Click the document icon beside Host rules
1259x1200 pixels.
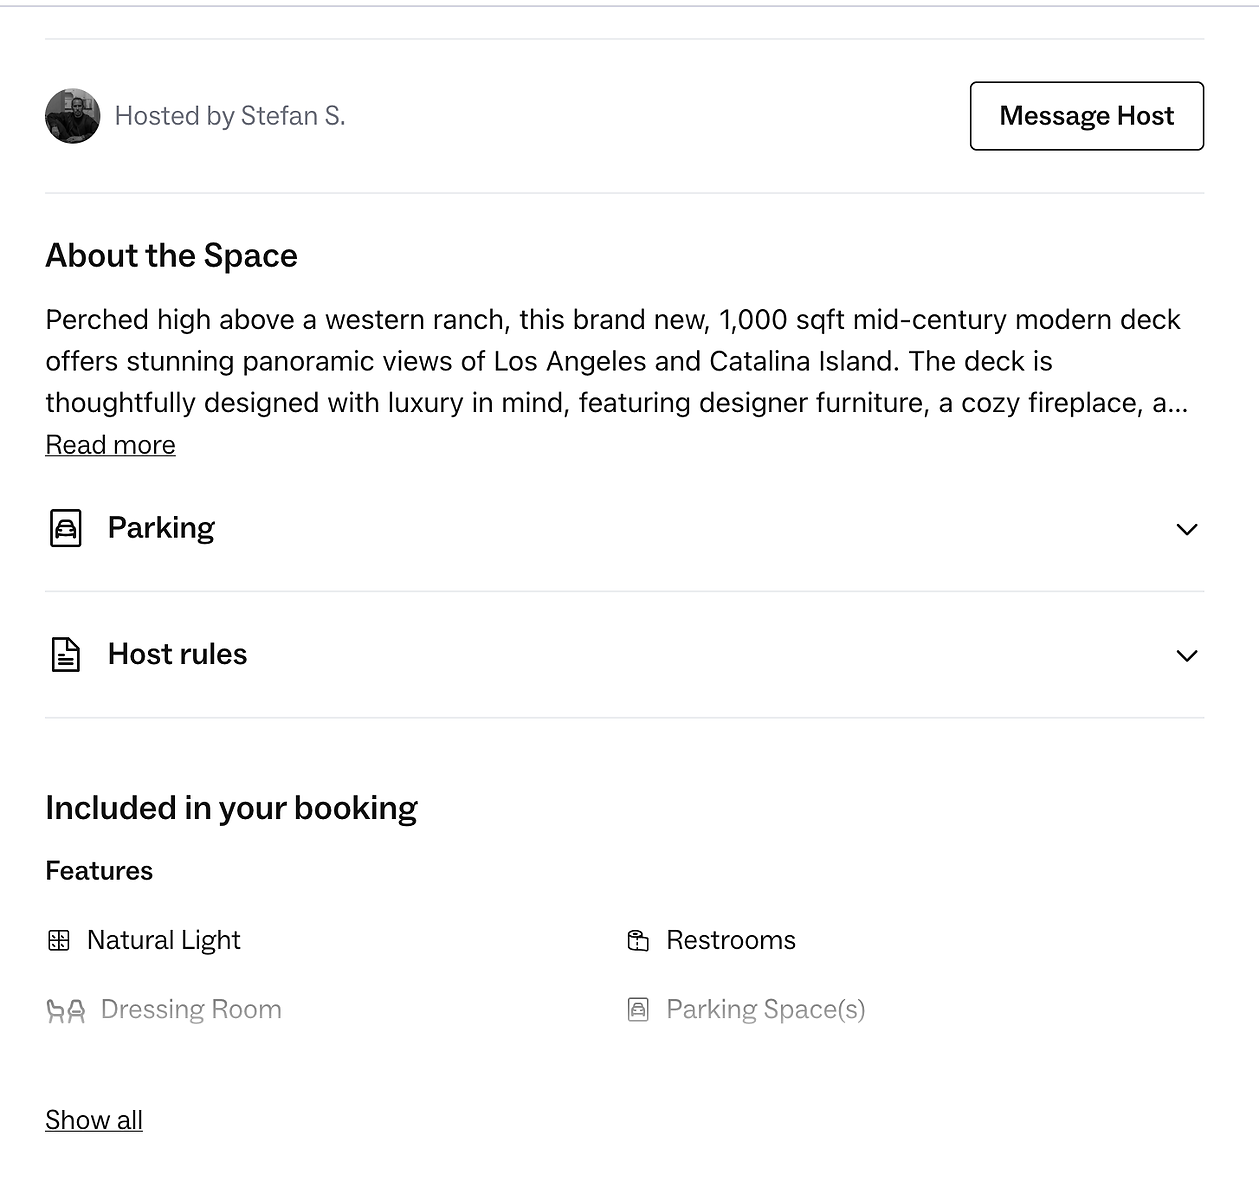pyautogui.click(x=66, y=654)
